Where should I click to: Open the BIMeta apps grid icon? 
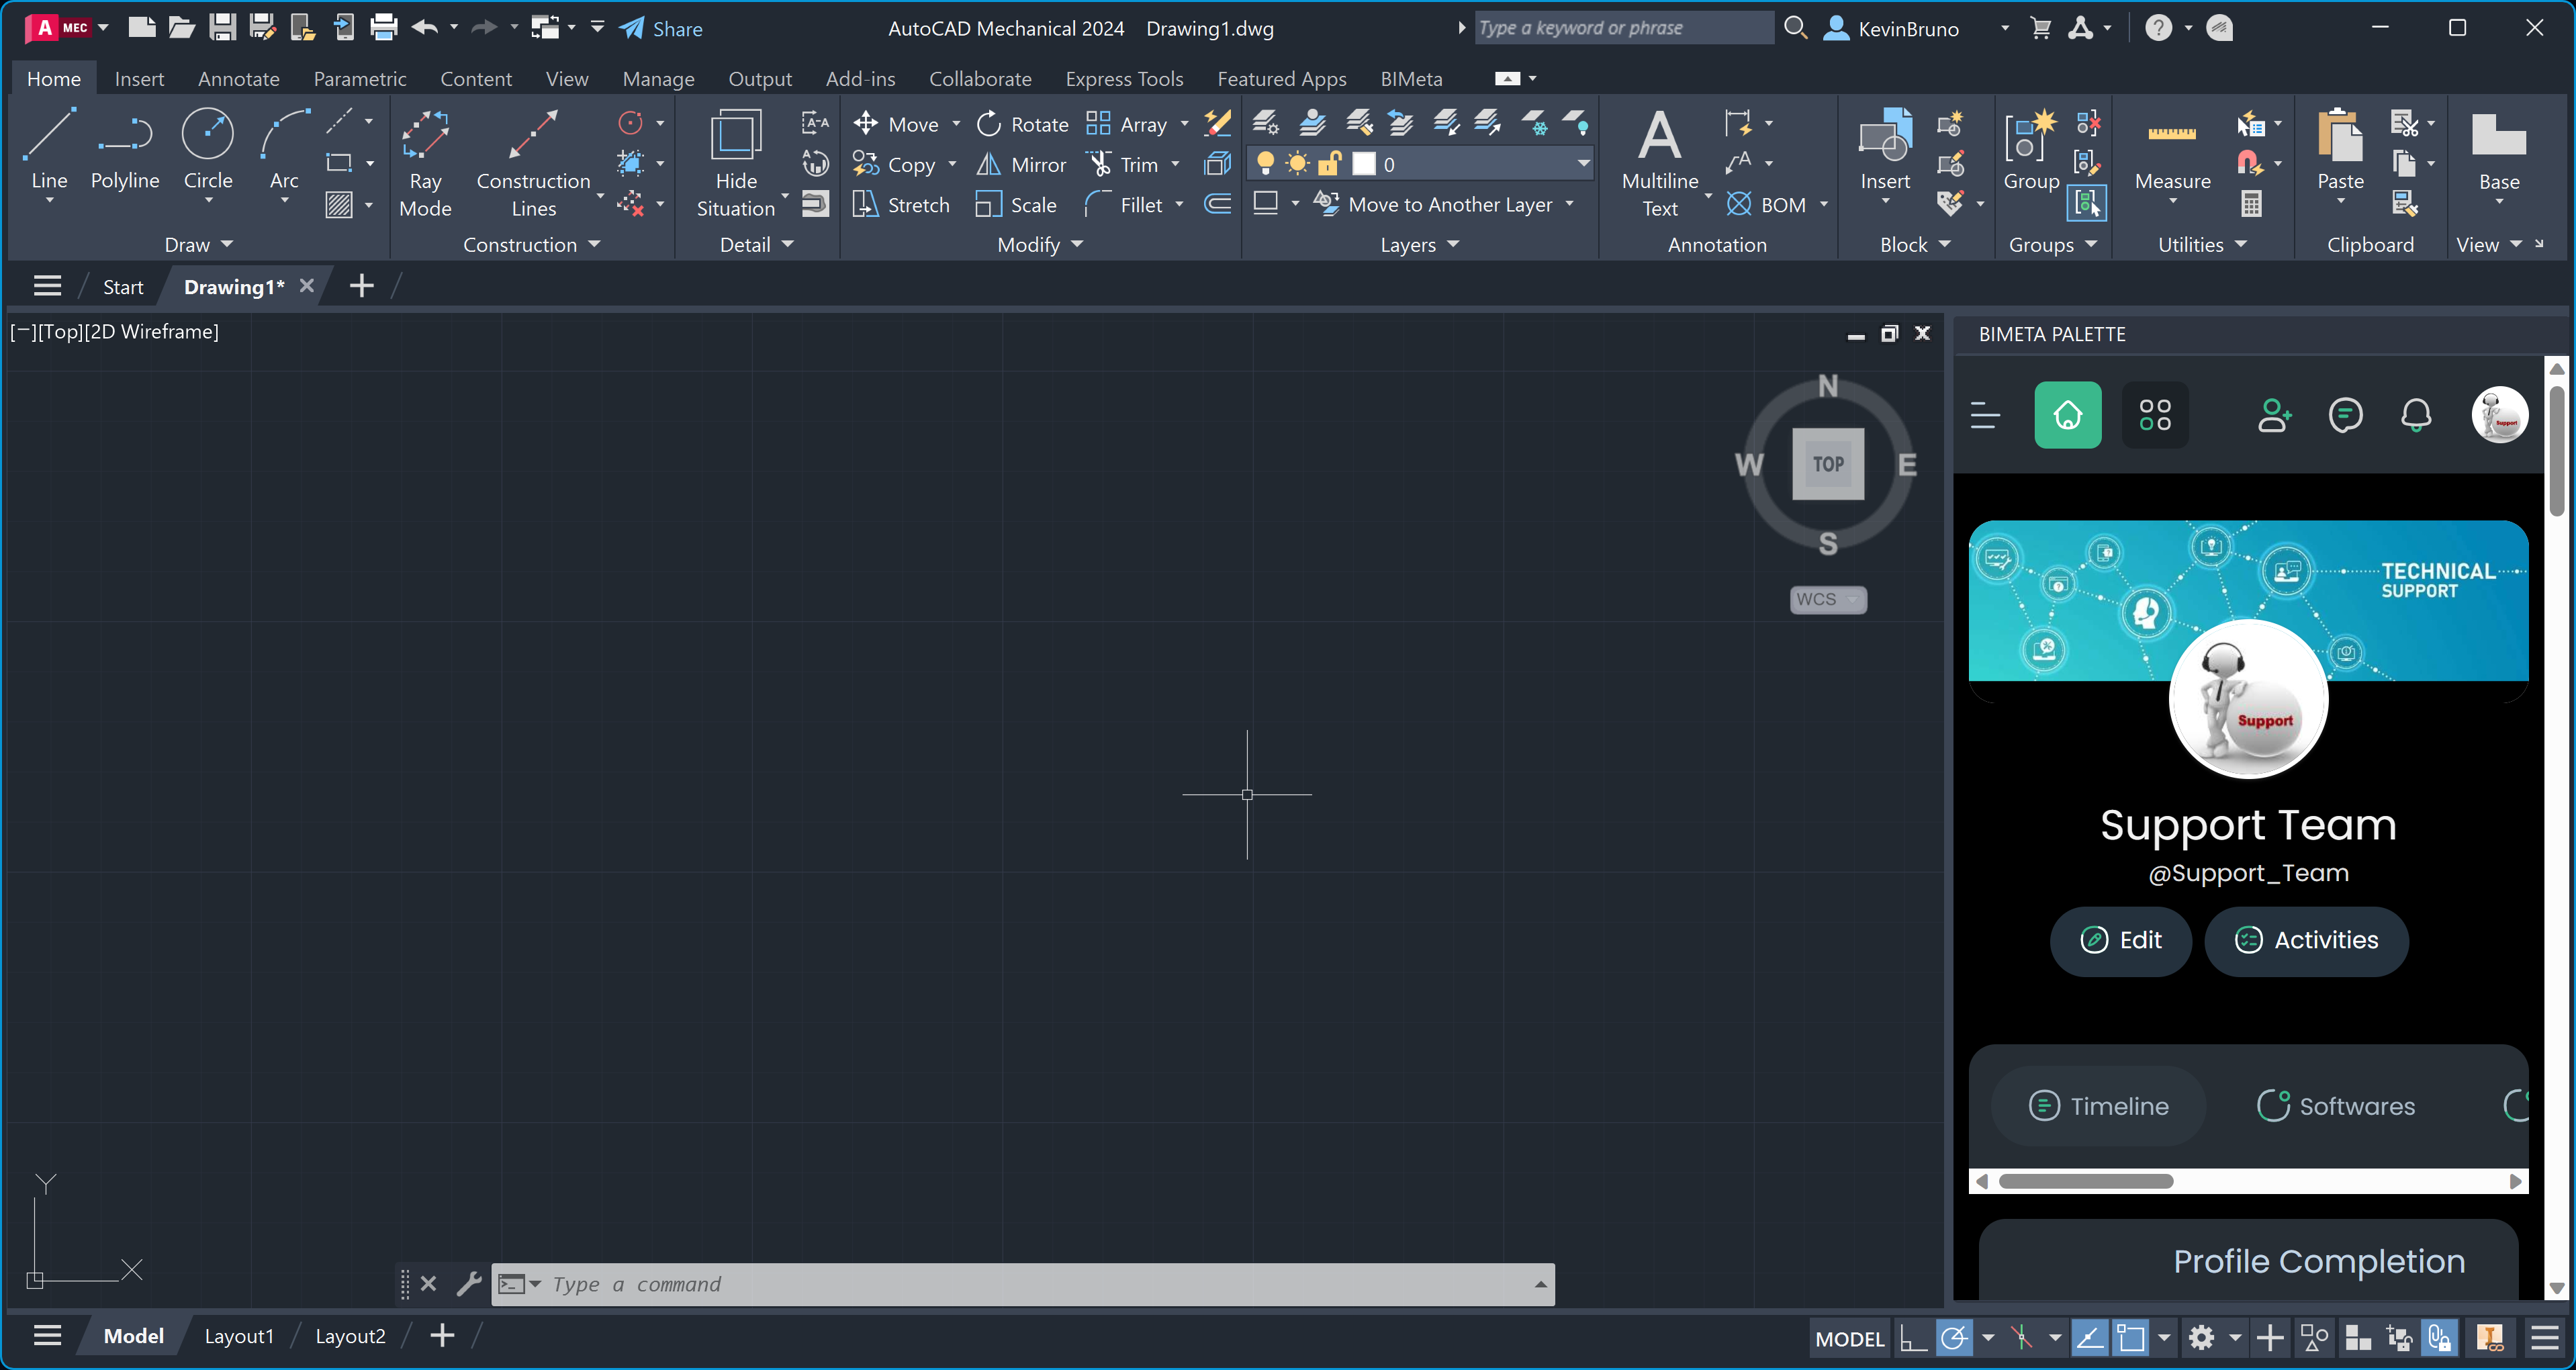click(x=2155, y=414)
